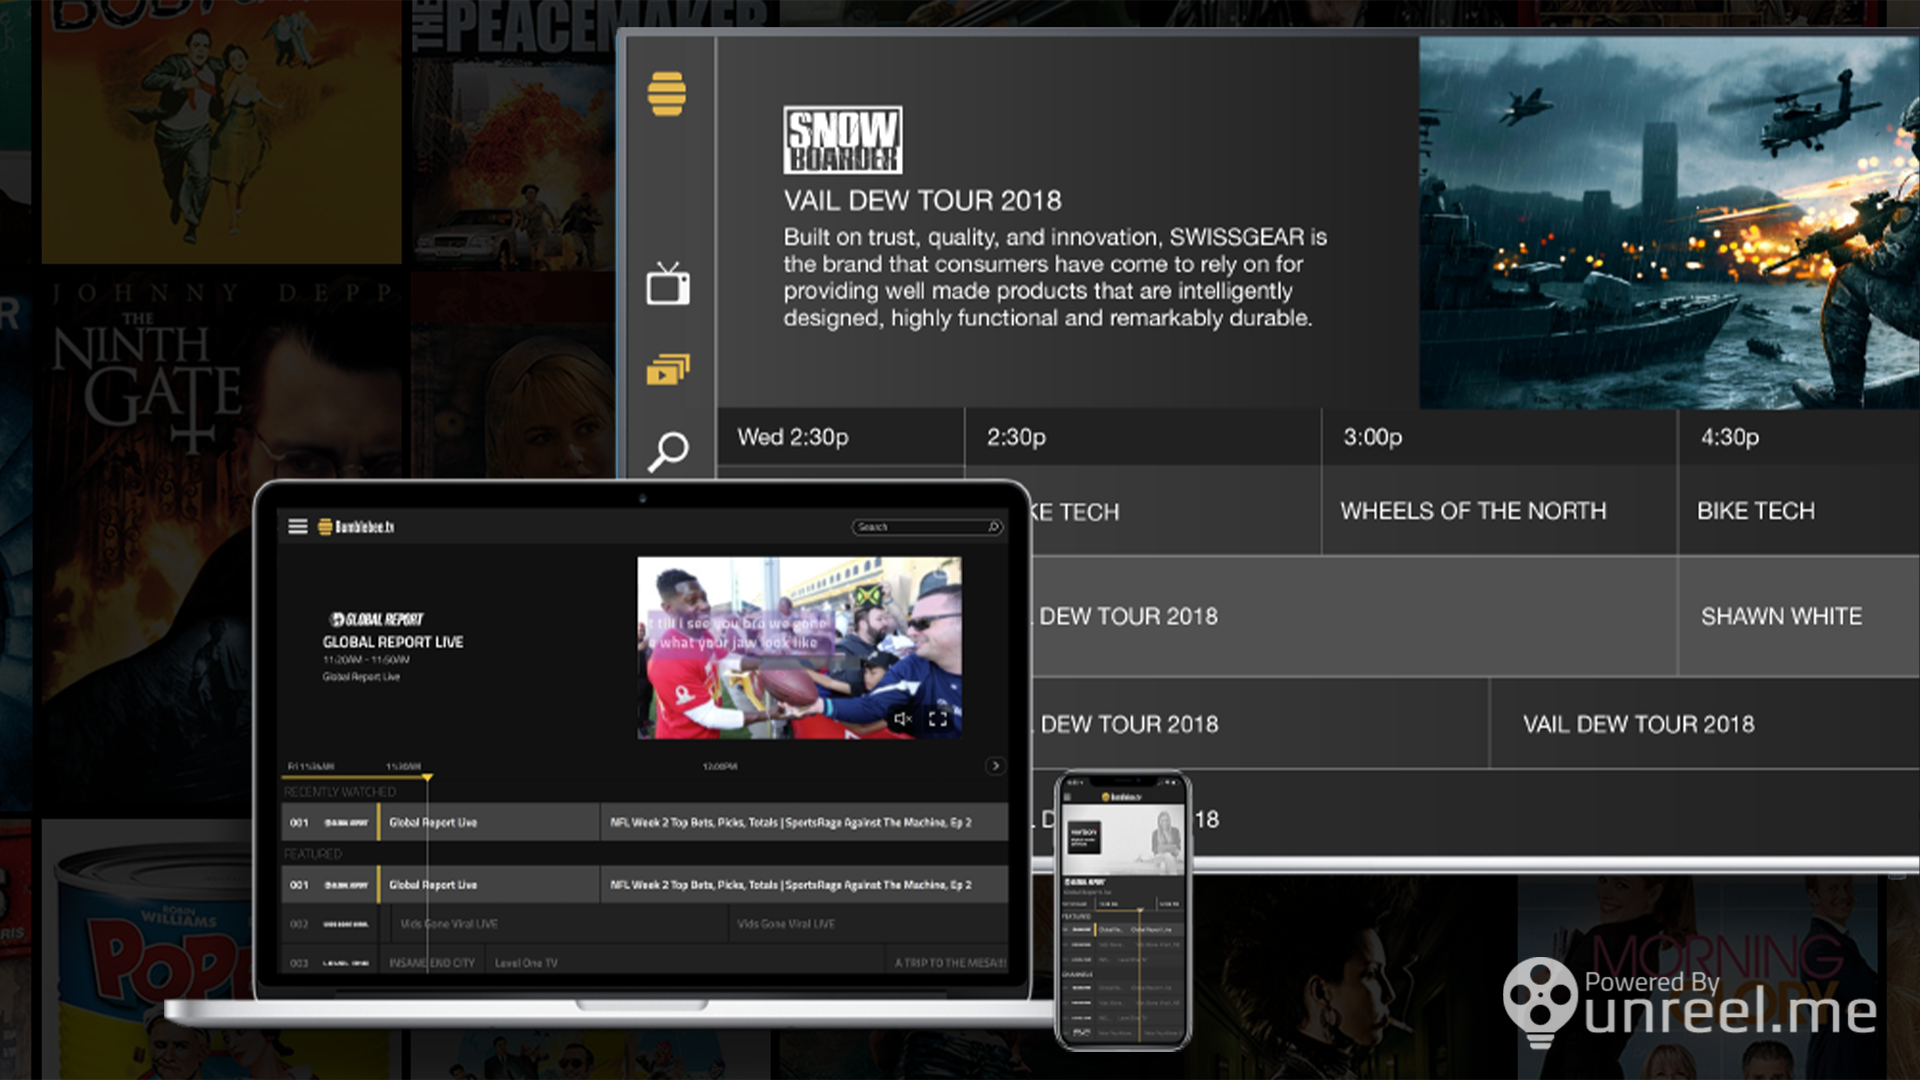Enter fullscreen on laptop video player
The height and width of the screenshot is (1080, 1920).
coord(938,719)
